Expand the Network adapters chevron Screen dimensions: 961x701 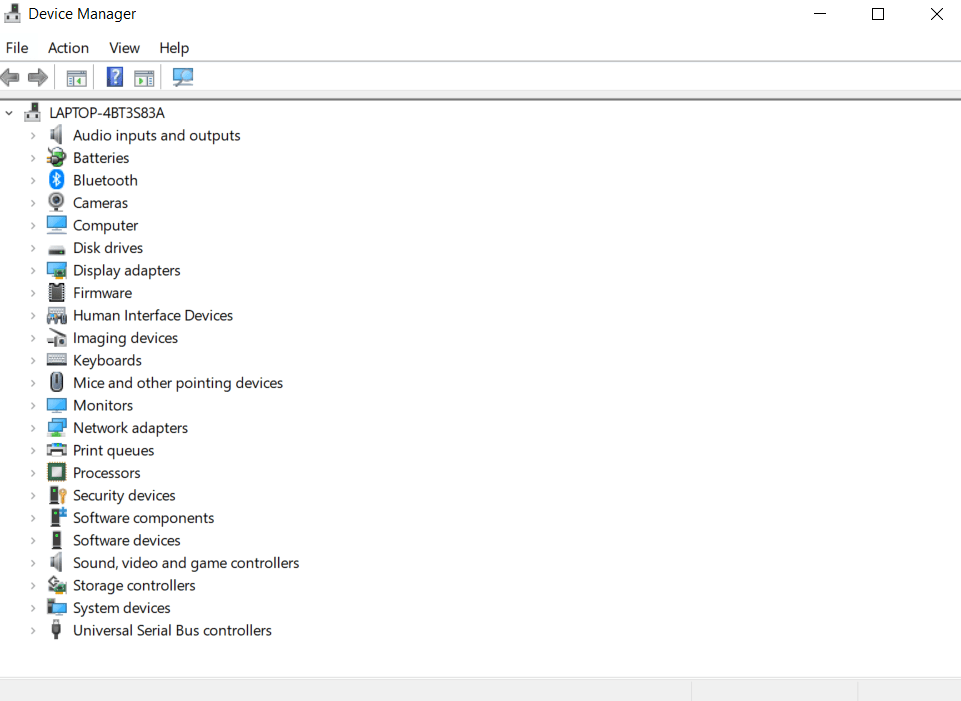(33, 428)
